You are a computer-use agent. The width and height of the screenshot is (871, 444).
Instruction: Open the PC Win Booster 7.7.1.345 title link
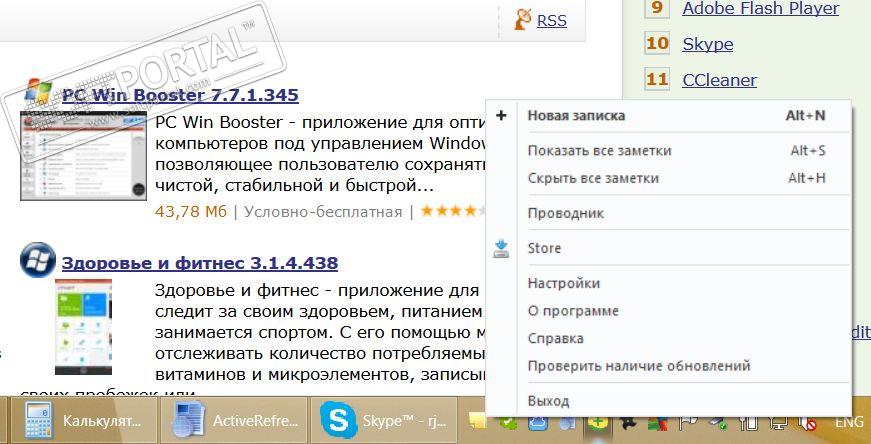(x=180, y=95)
